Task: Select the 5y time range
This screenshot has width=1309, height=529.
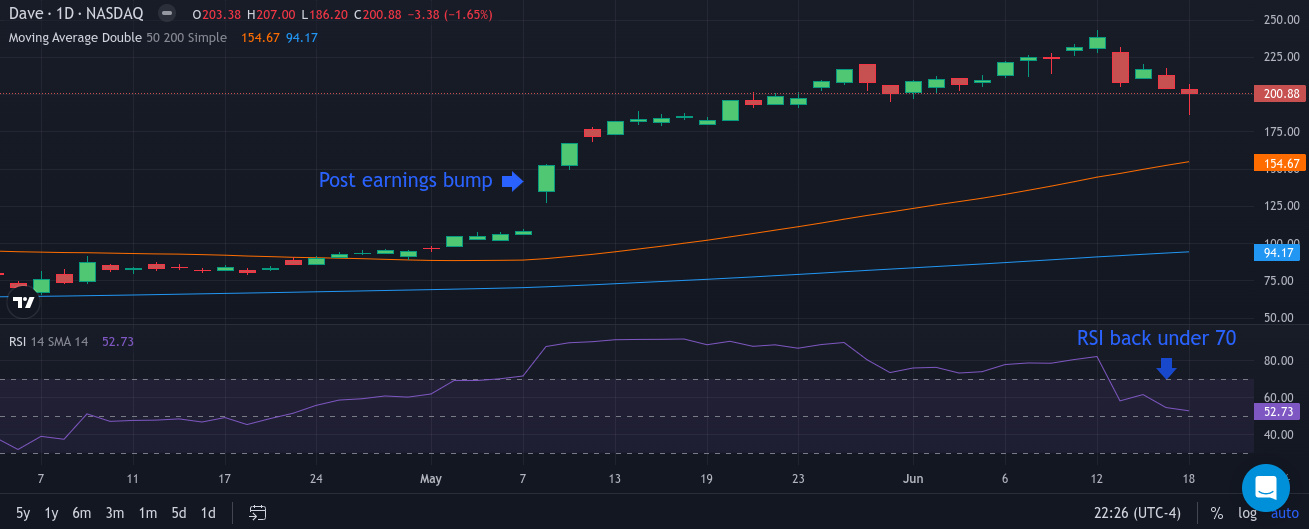Action: 23,513
